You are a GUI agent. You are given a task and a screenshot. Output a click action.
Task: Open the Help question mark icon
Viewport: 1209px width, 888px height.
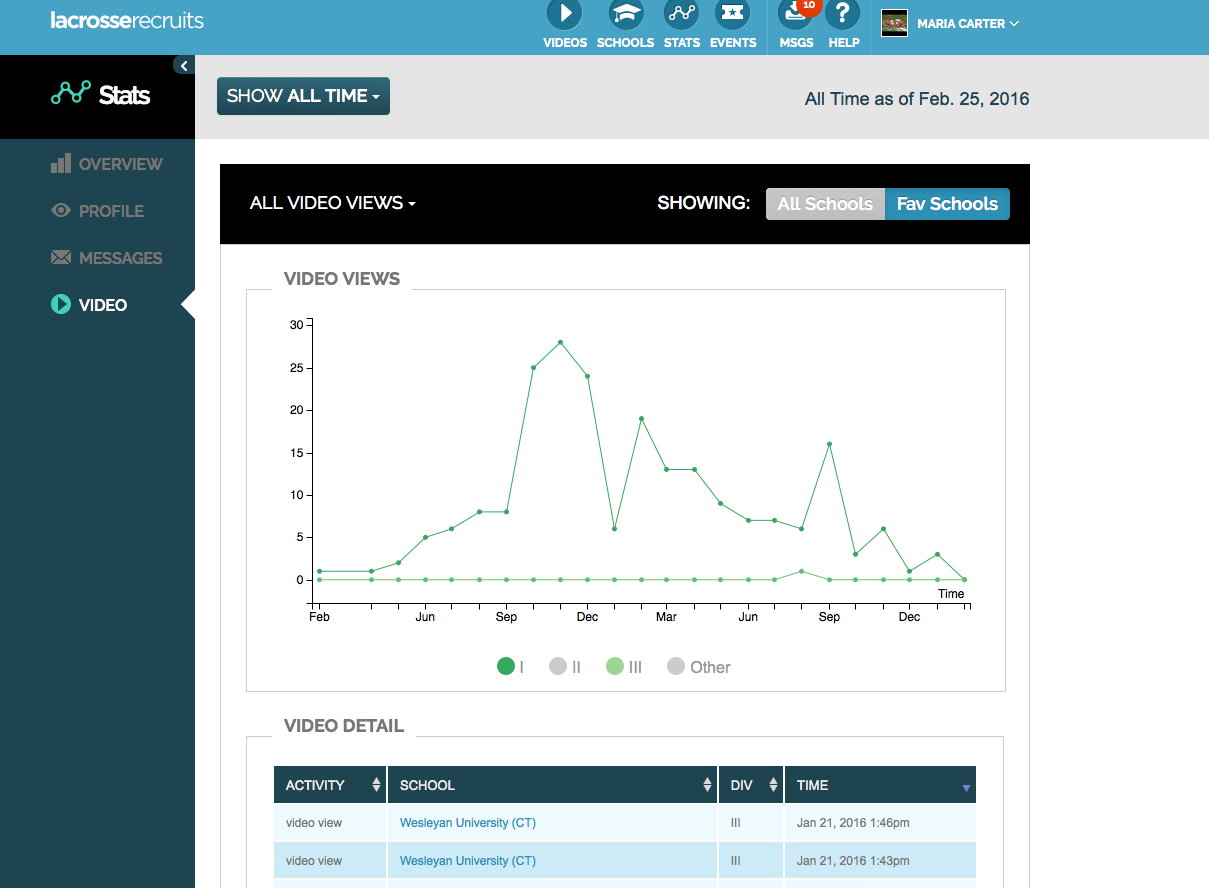pos(844,14)
